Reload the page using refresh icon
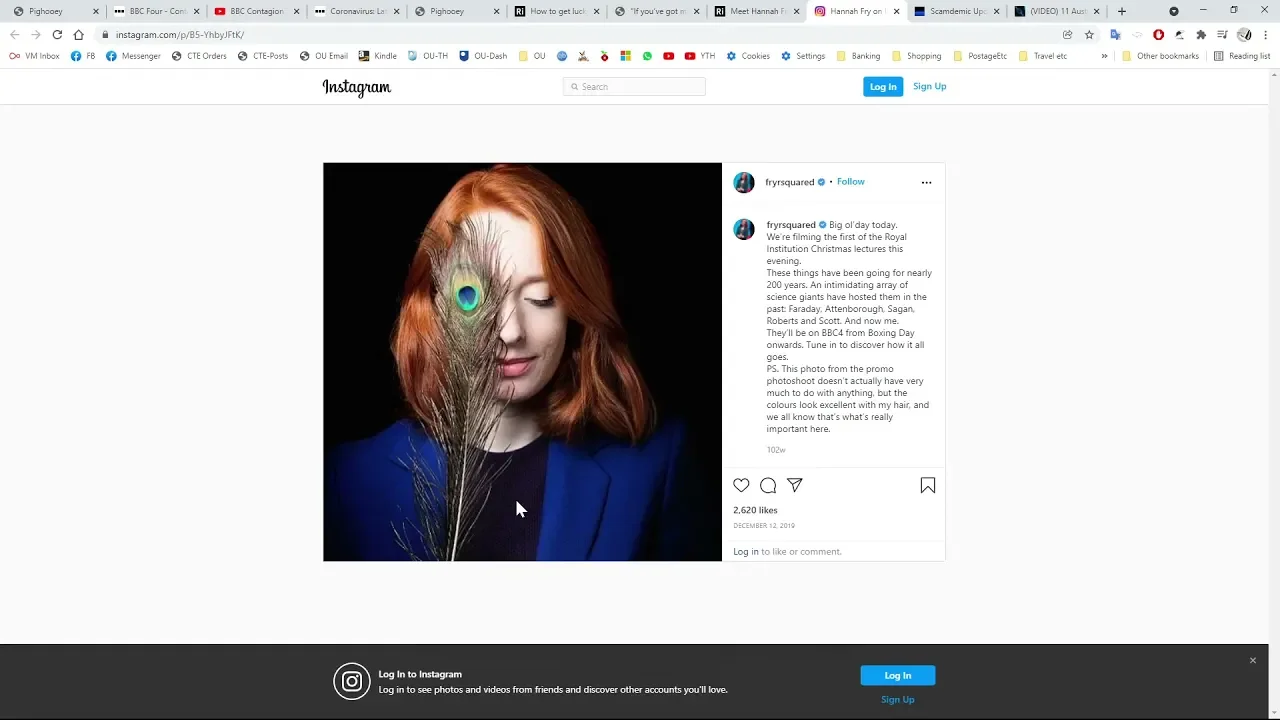Image resolution: width=1280 pixels, height=720 pixels. [57, 34]
